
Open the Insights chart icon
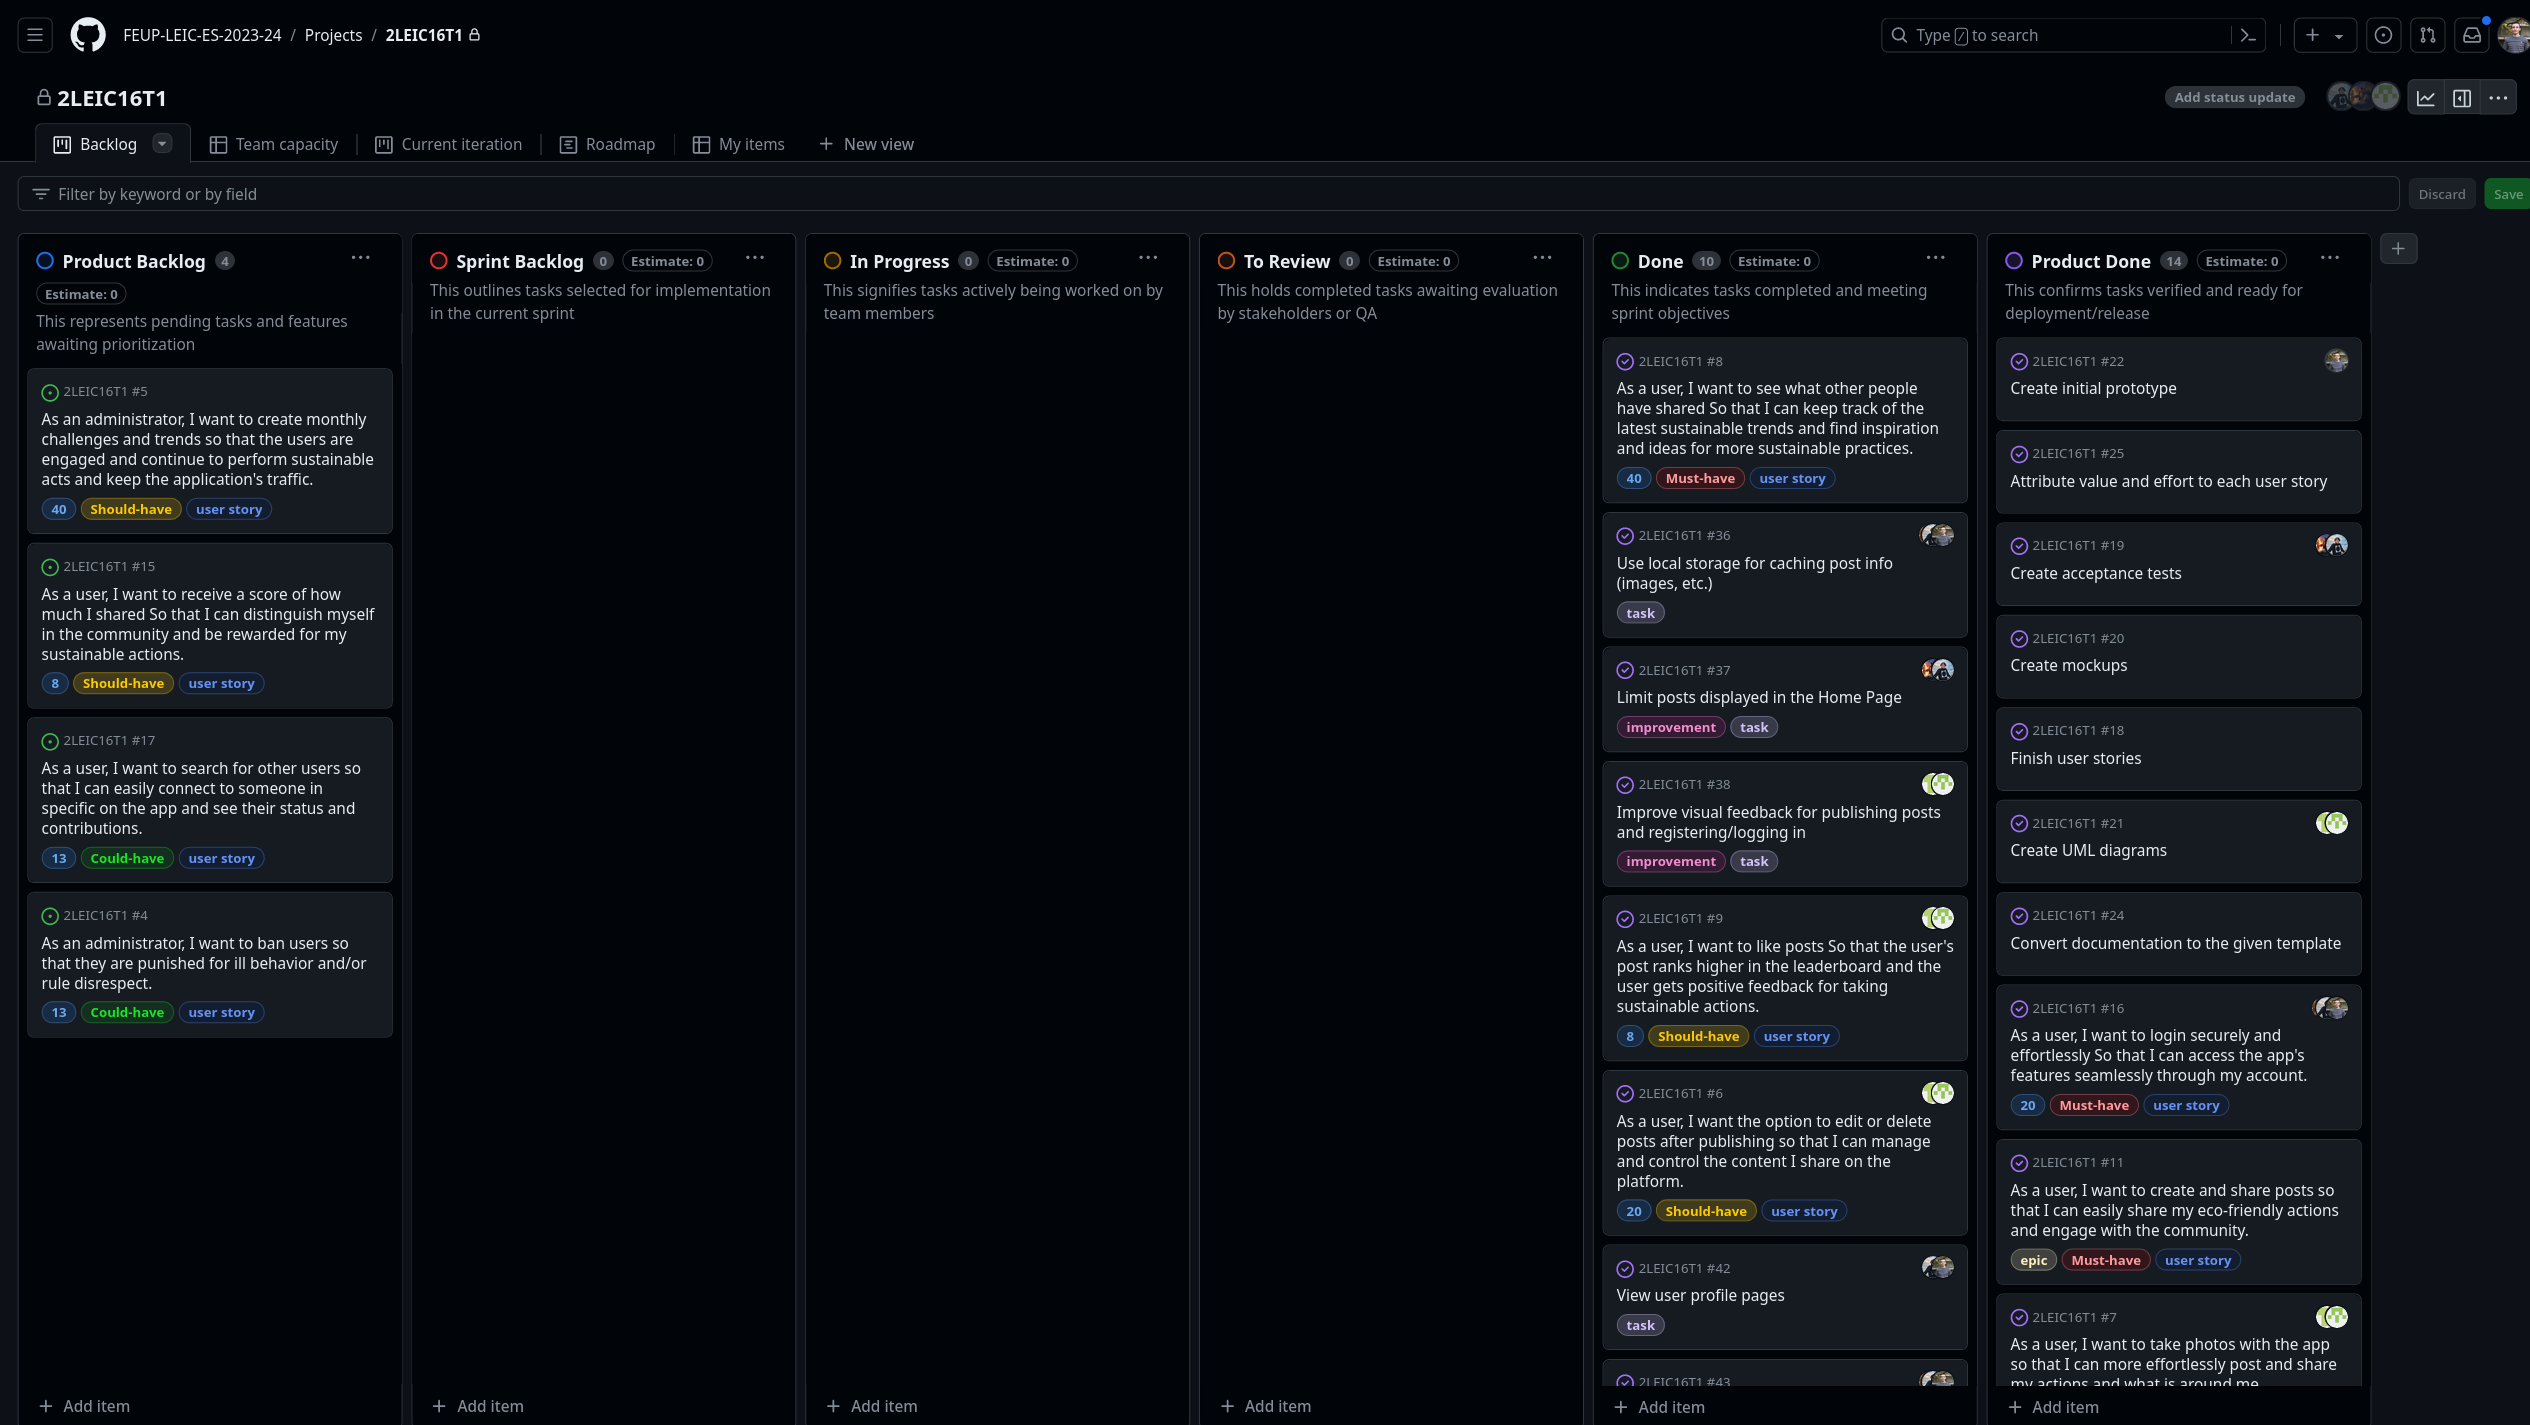click(2426, 98)
